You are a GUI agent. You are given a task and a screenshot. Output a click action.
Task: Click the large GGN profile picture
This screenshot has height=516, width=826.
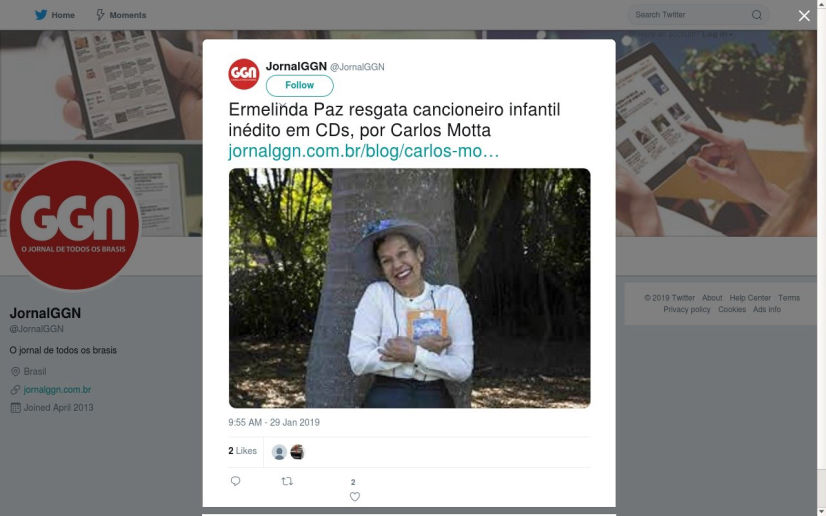click(x=74, y=225)
